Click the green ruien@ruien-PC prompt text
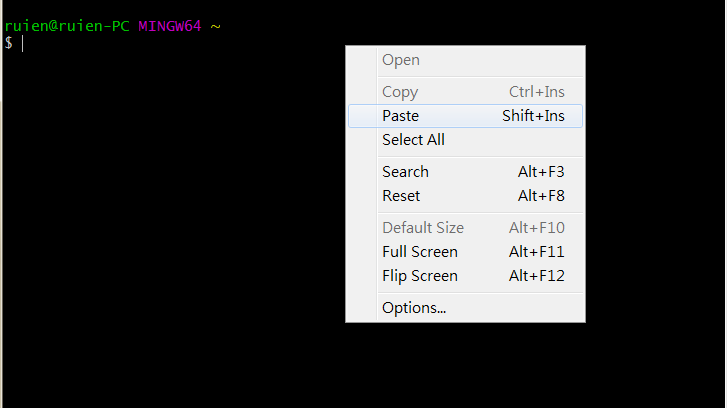 click(67, 26)
